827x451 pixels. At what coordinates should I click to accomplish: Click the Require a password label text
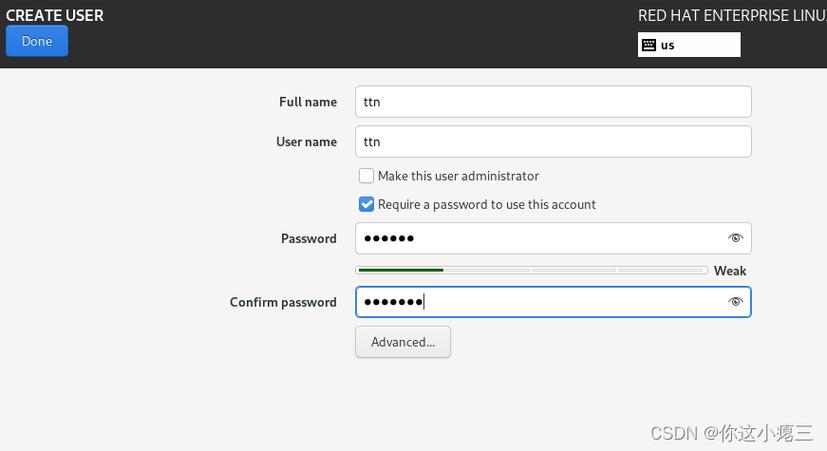click(487, 204)
